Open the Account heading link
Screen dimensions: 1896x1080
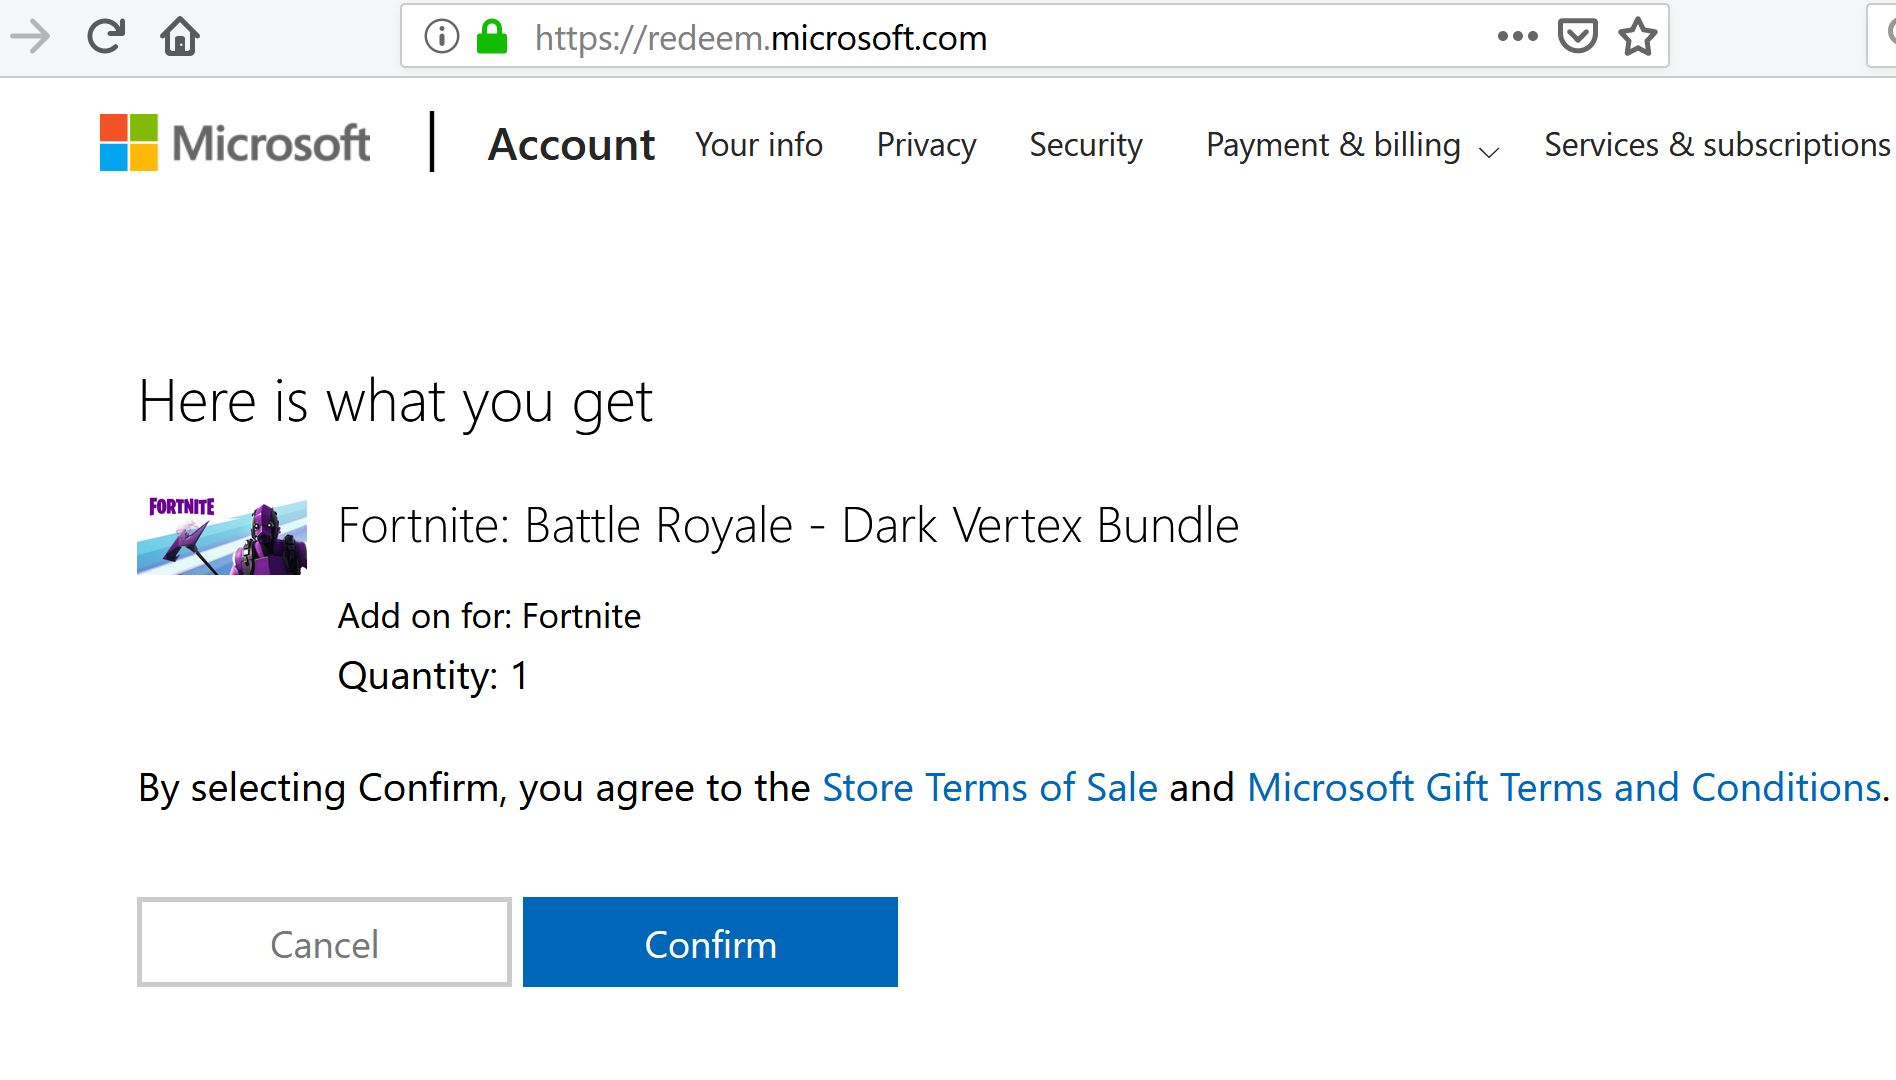pos(571,145)
